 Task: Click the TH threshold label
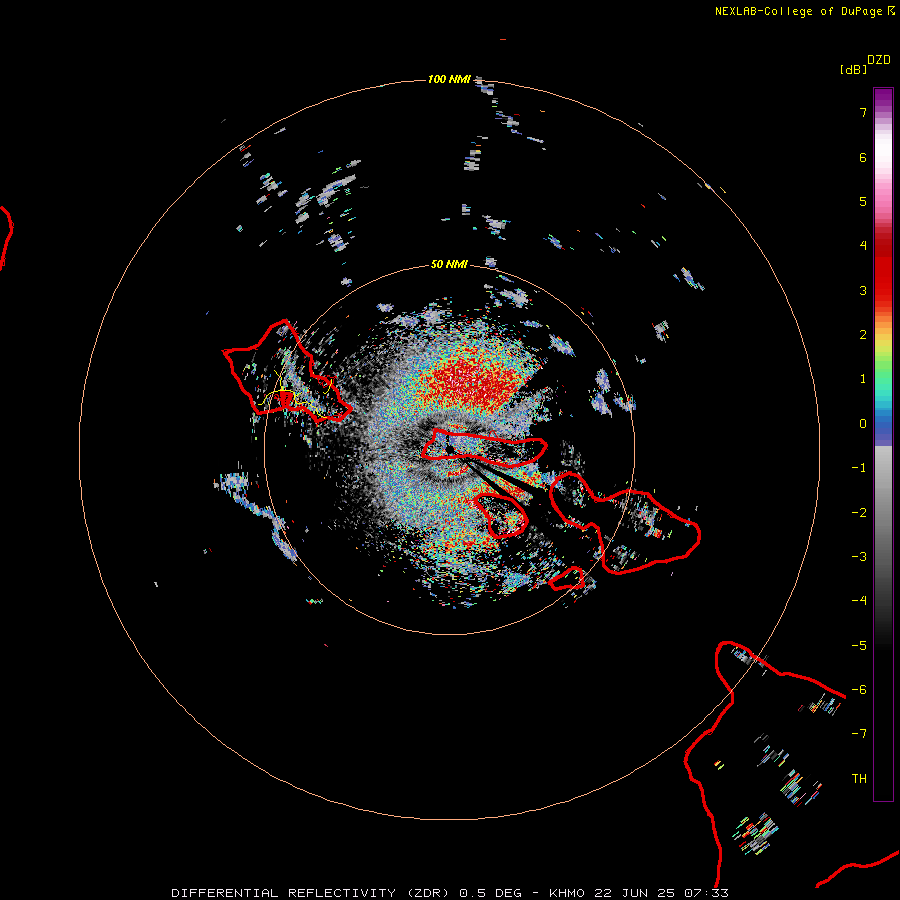(x=859, y=779)
